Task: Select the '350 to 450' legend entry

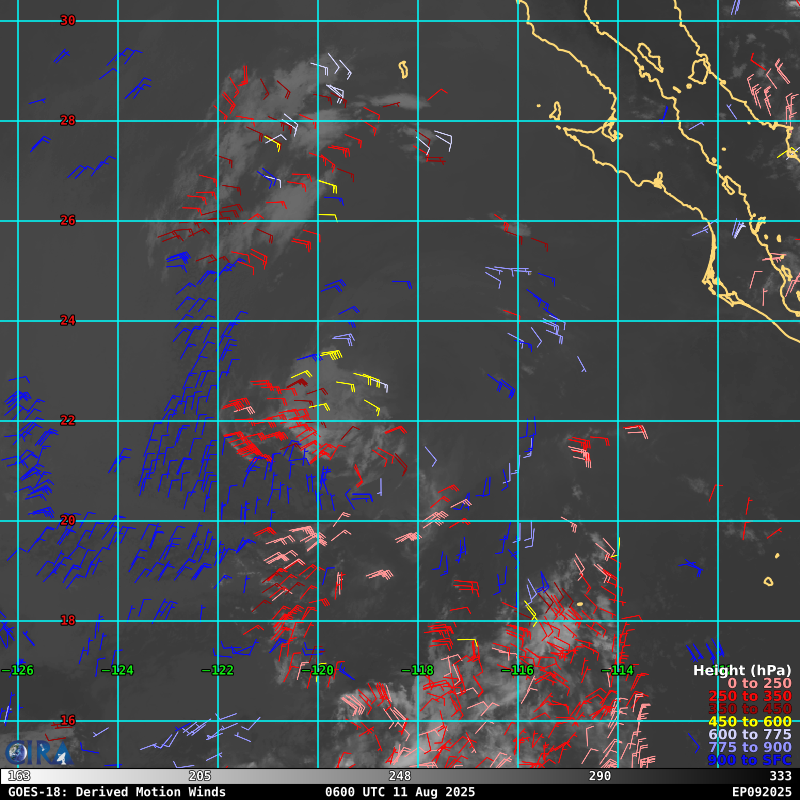Action: point(750,709)
